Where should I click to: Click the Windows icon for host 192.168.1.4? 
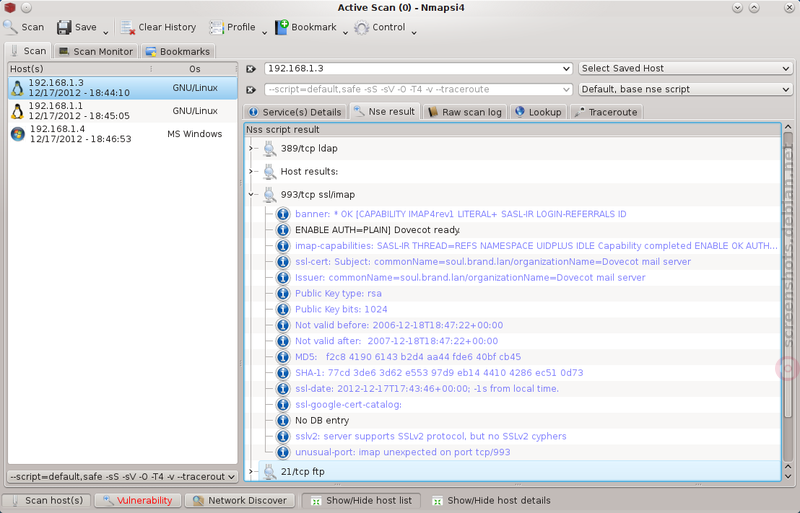18,134
